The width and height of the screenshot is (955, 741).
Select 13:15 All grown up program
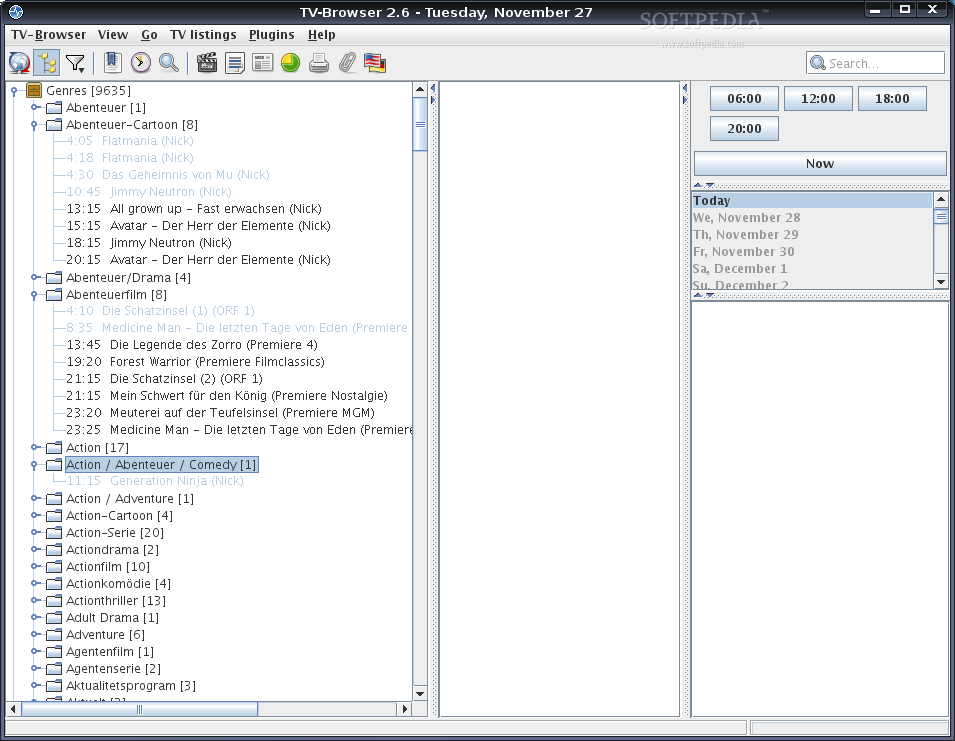(194, 209)
